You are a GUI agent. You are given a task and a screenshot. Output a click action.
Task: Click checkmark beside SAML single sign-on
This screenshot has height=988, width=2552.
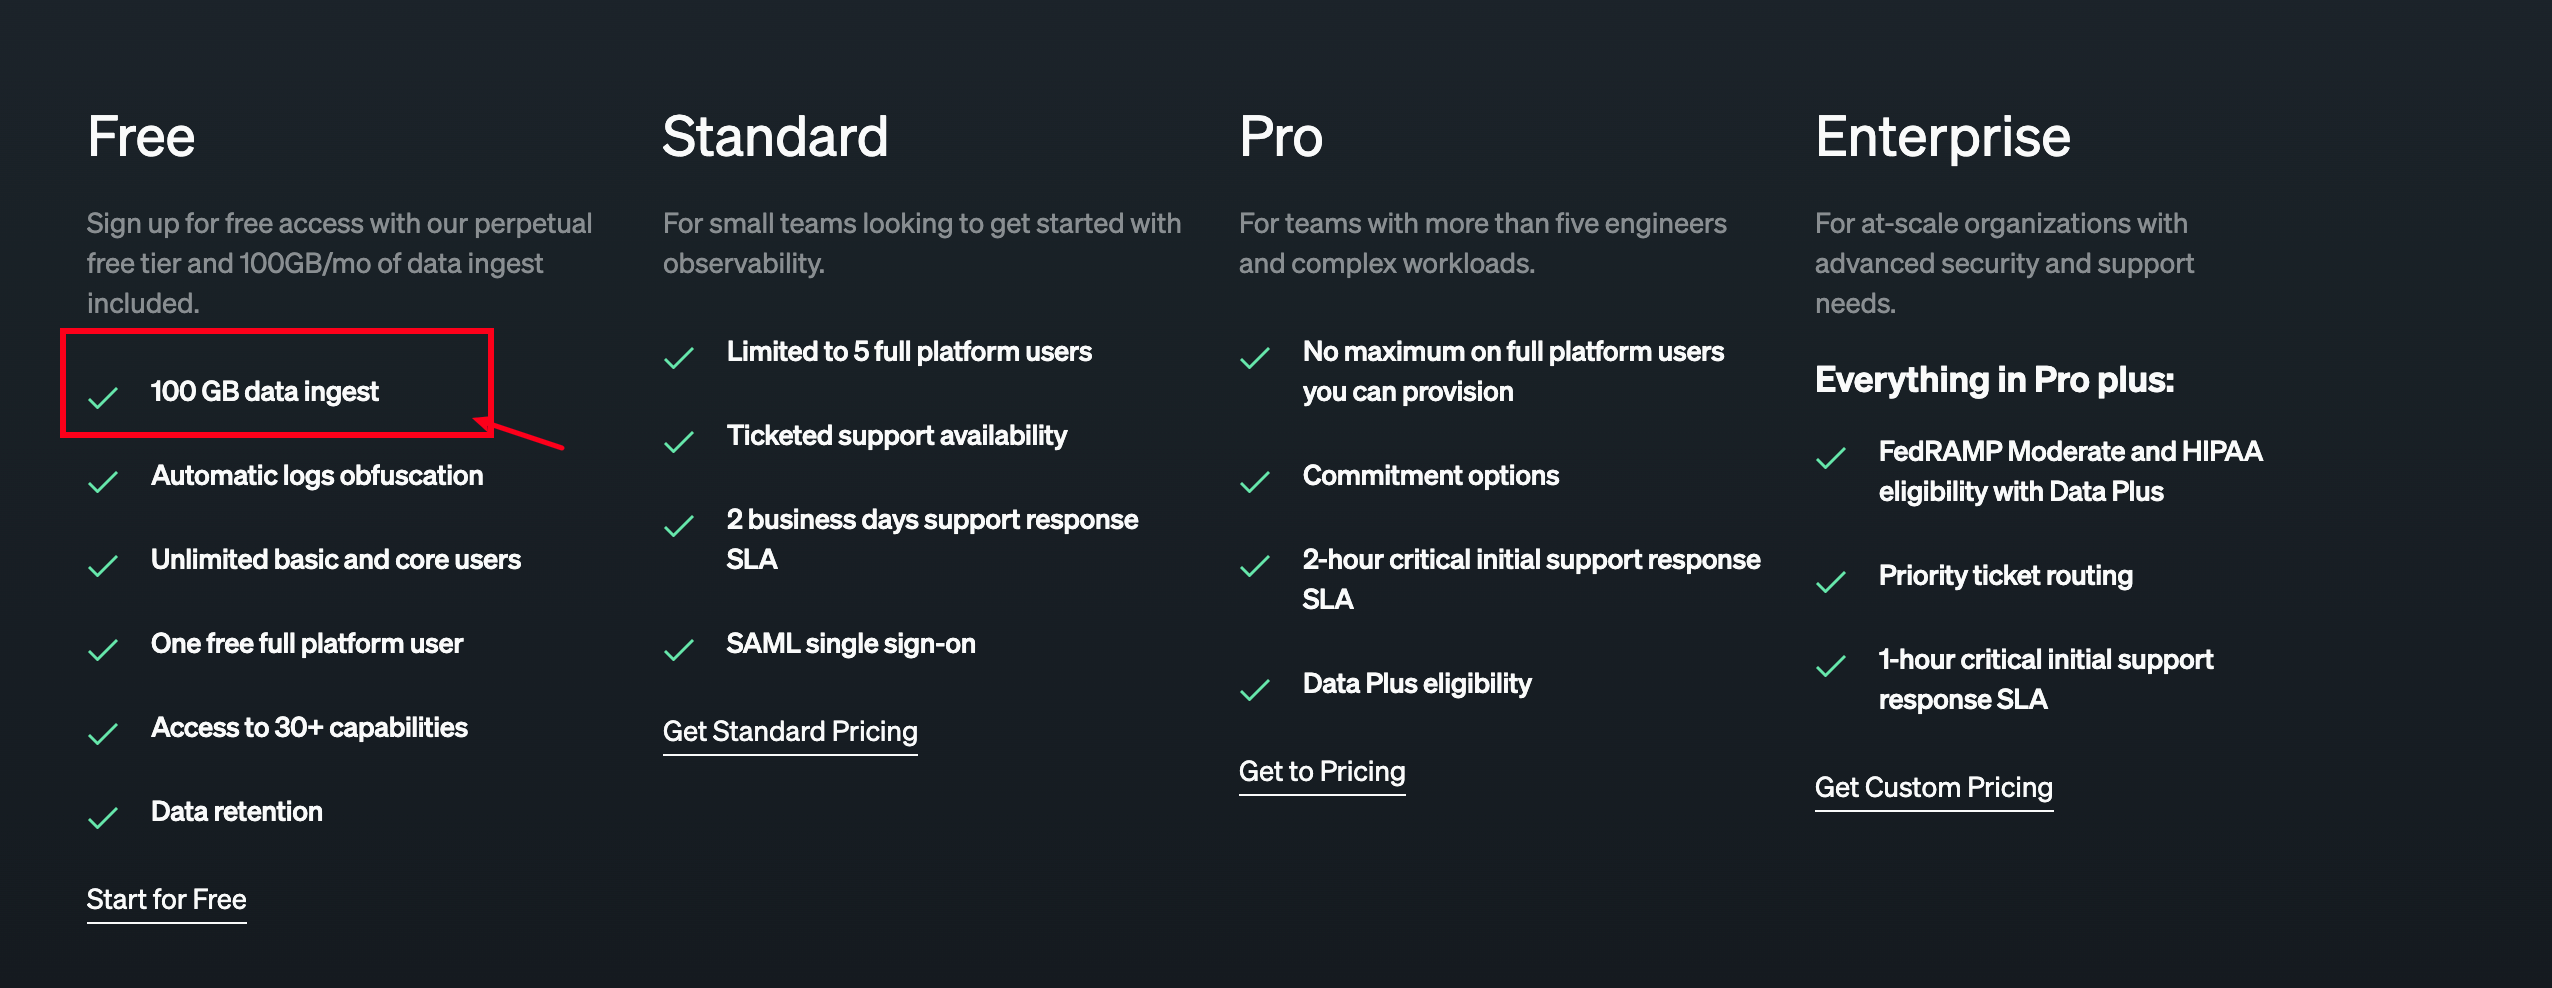point(679,650)
